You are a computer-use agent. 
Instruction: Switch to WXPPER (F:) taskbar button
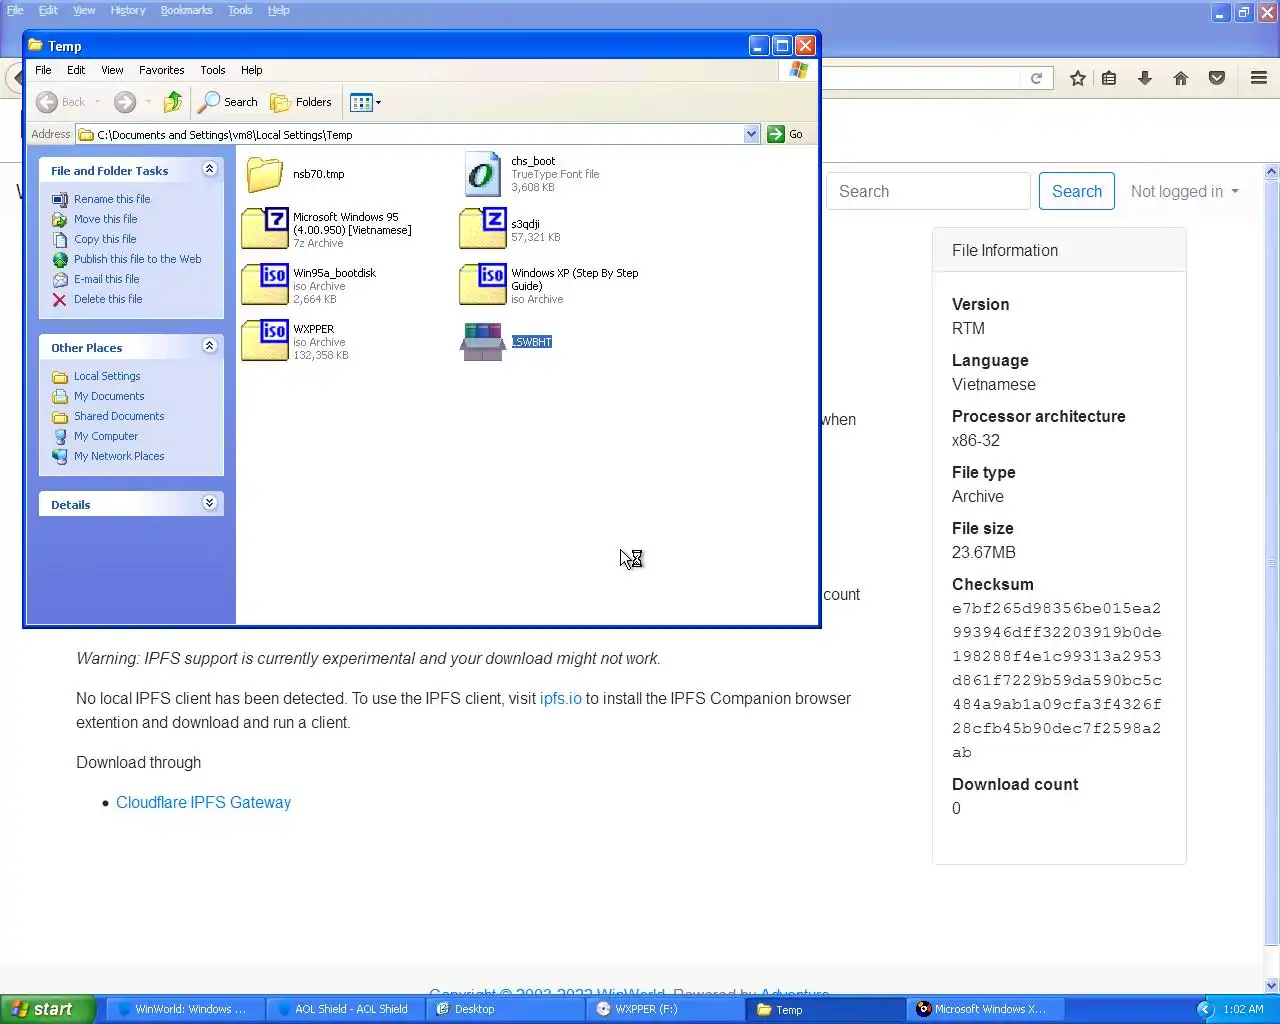666,1009
